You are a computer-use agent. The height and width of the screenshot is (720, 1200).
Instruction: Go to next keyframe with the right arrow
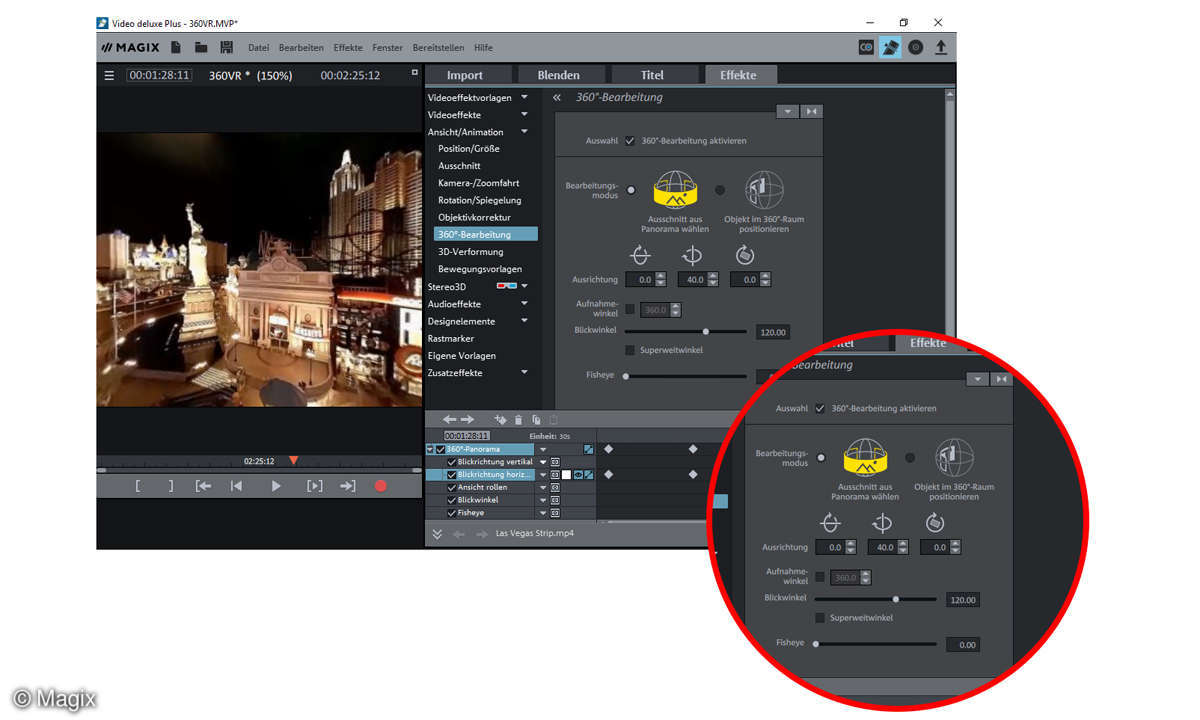[x=467, y=420]
